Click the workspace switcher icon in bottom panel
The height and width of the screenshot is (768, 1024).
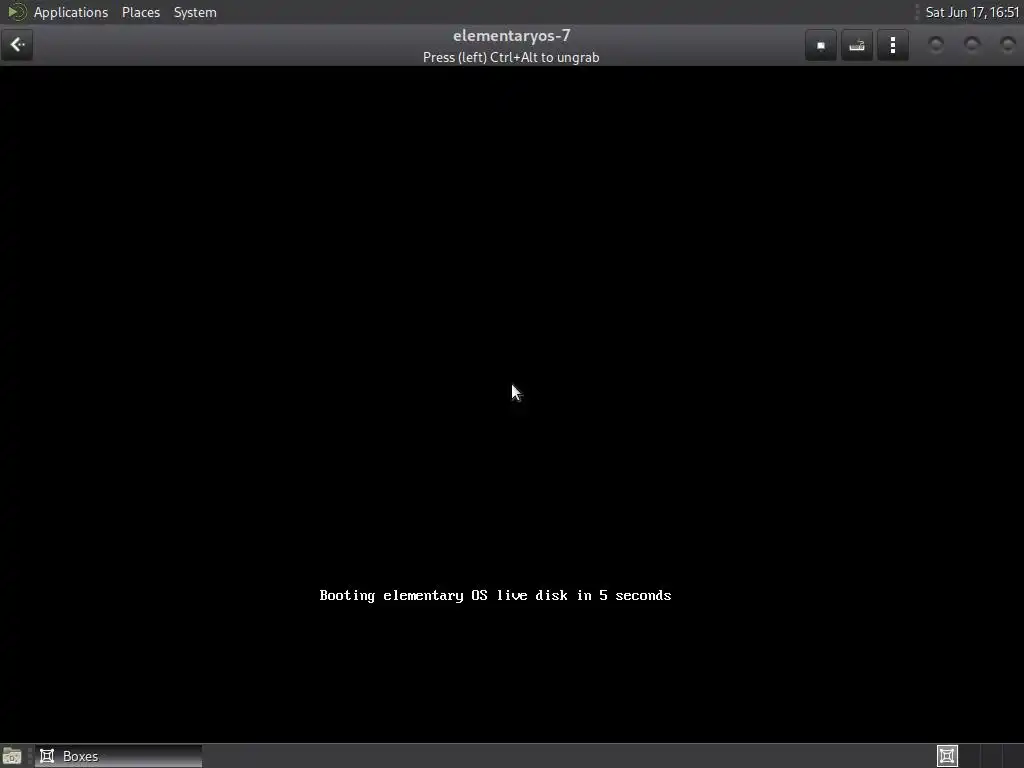point(947,756)
